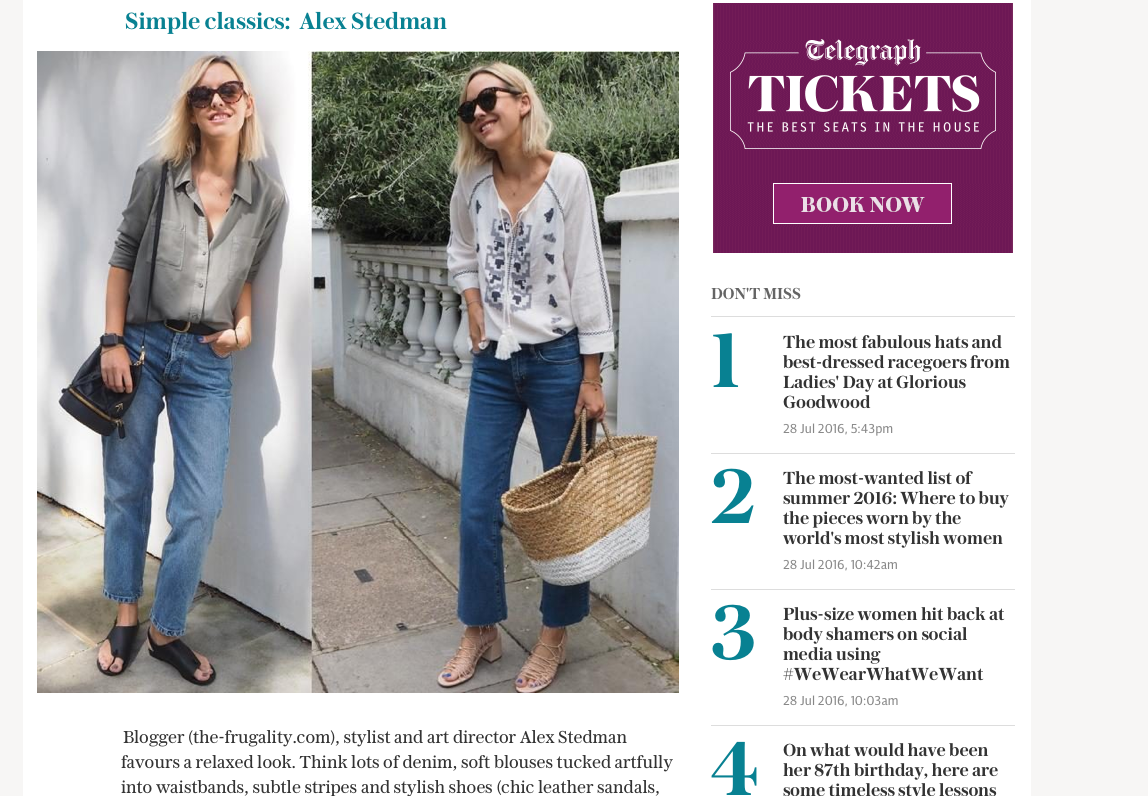Click THE BEST SEATS IN THE HOUSE tagline
Image resolution: width=1148 pixels, height=796 pixels.
click(863, 127)
